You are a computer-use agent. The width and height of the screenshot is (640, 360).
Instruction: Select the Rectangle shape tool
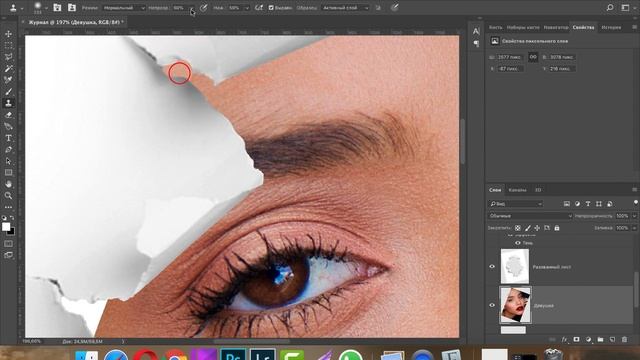pos(8,173)
